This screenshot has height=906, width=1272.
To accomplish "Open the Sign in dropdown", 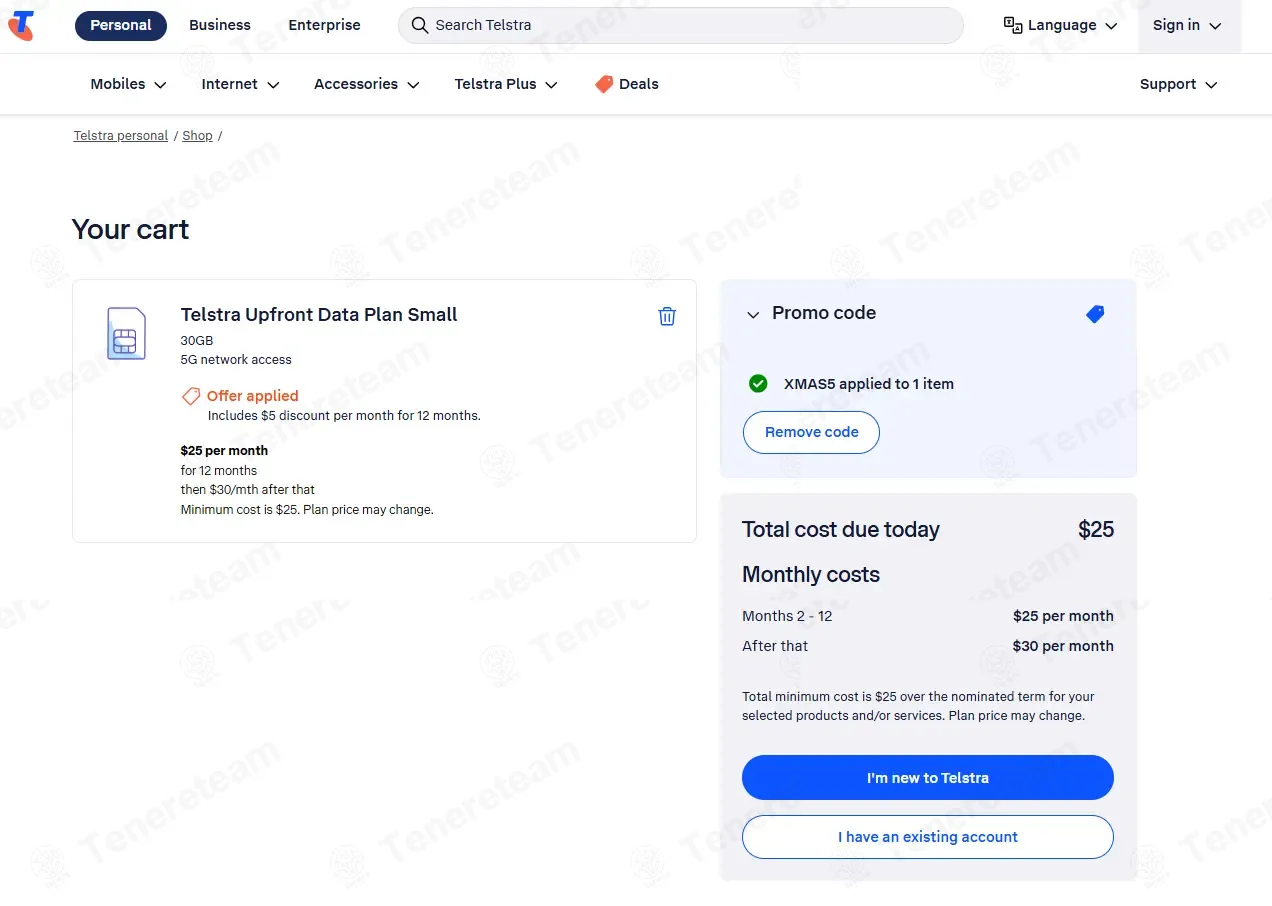I will click(1187, 26).
